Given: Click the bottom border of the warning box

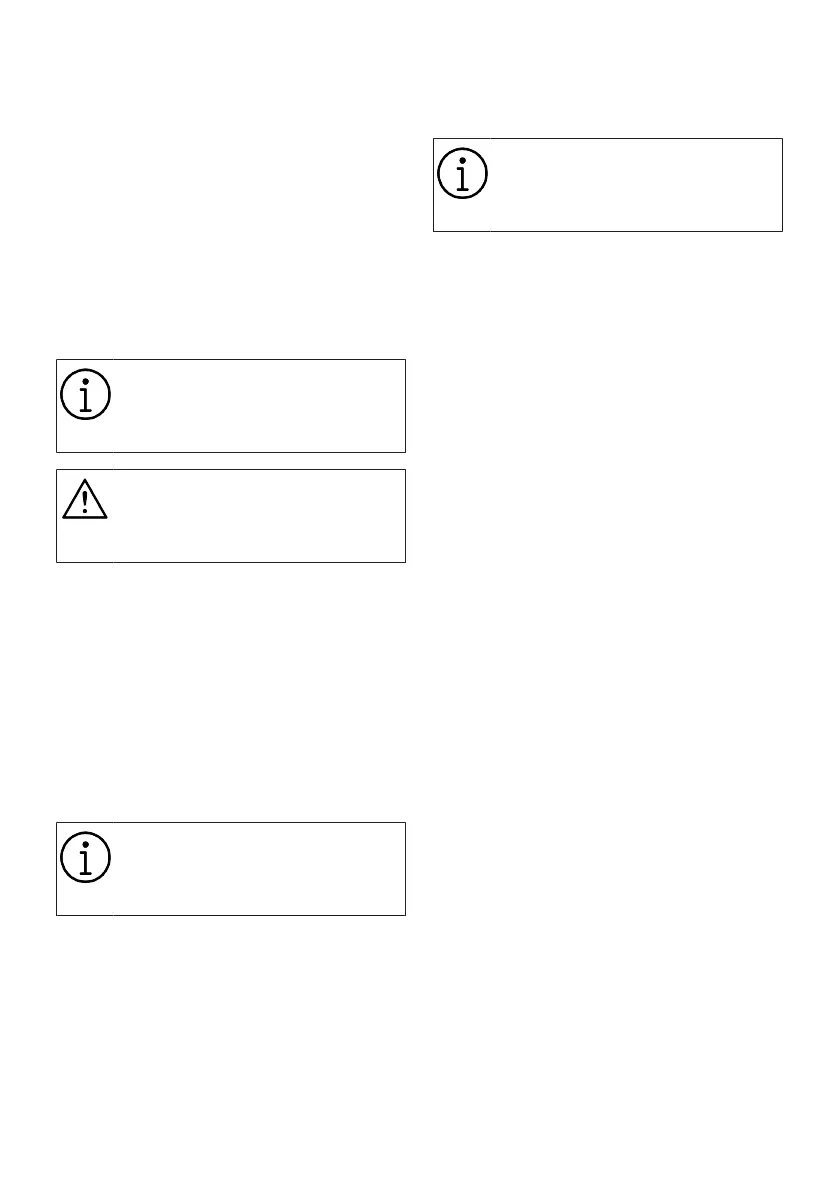Looking at the screenshot, I should [x=230, y=562].
